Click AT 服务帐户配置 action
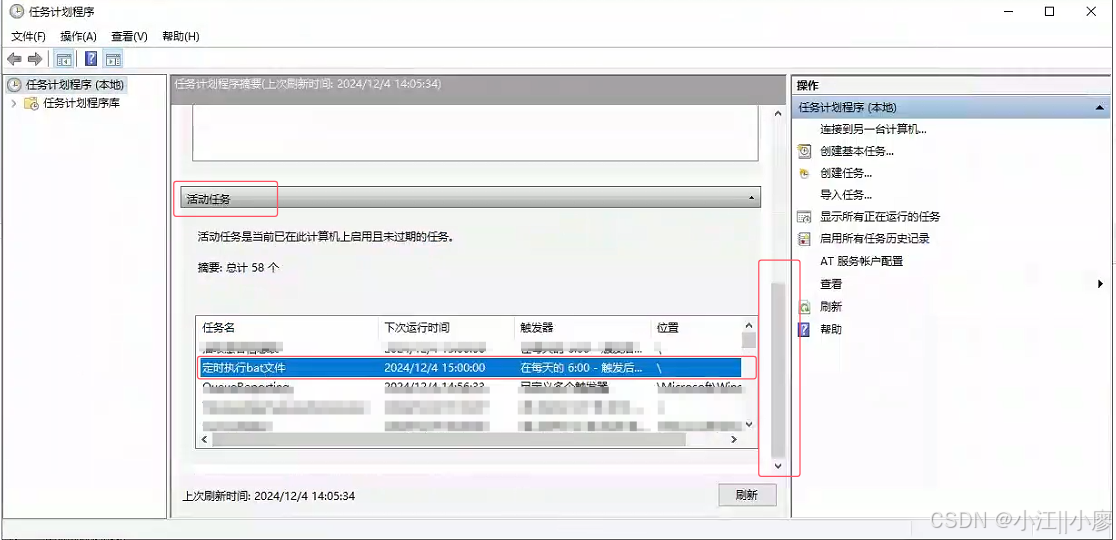This screenshot has width=1116, height=540. 861,262
